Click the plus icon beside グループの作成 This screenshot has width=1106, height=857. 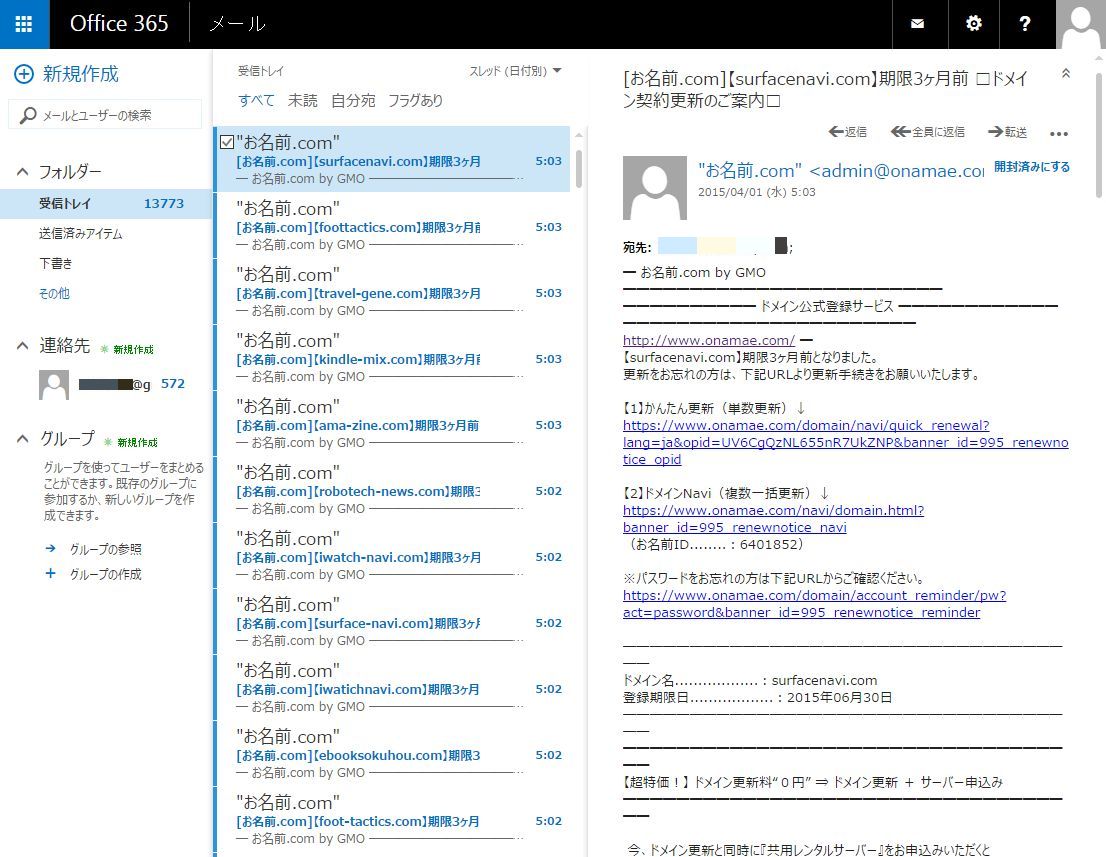(x=50, y=573)
